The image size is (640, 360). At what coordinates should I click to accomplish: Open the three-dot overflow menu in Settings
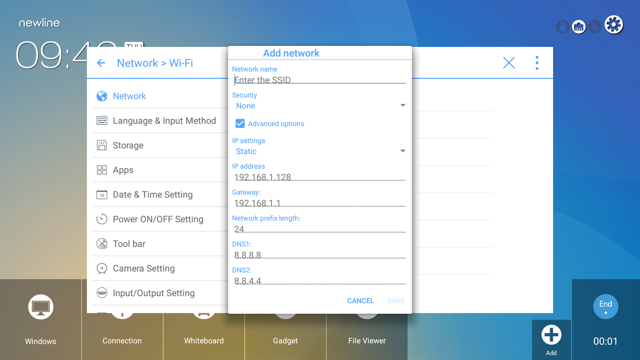tap(537, 63)
